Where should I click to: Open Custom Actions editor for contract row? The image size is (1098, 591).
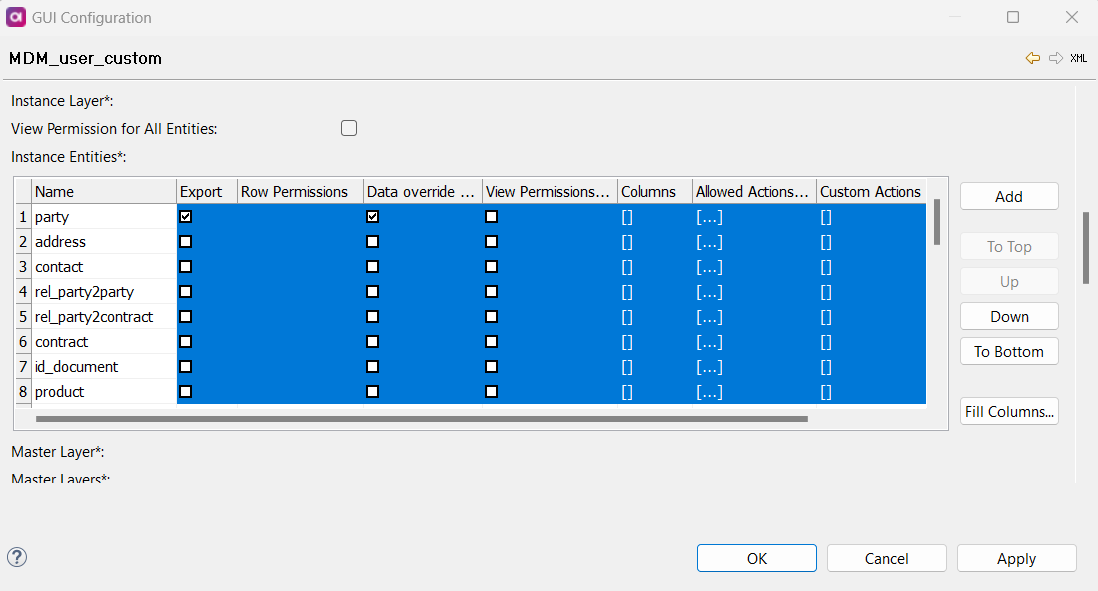(826, 341)
